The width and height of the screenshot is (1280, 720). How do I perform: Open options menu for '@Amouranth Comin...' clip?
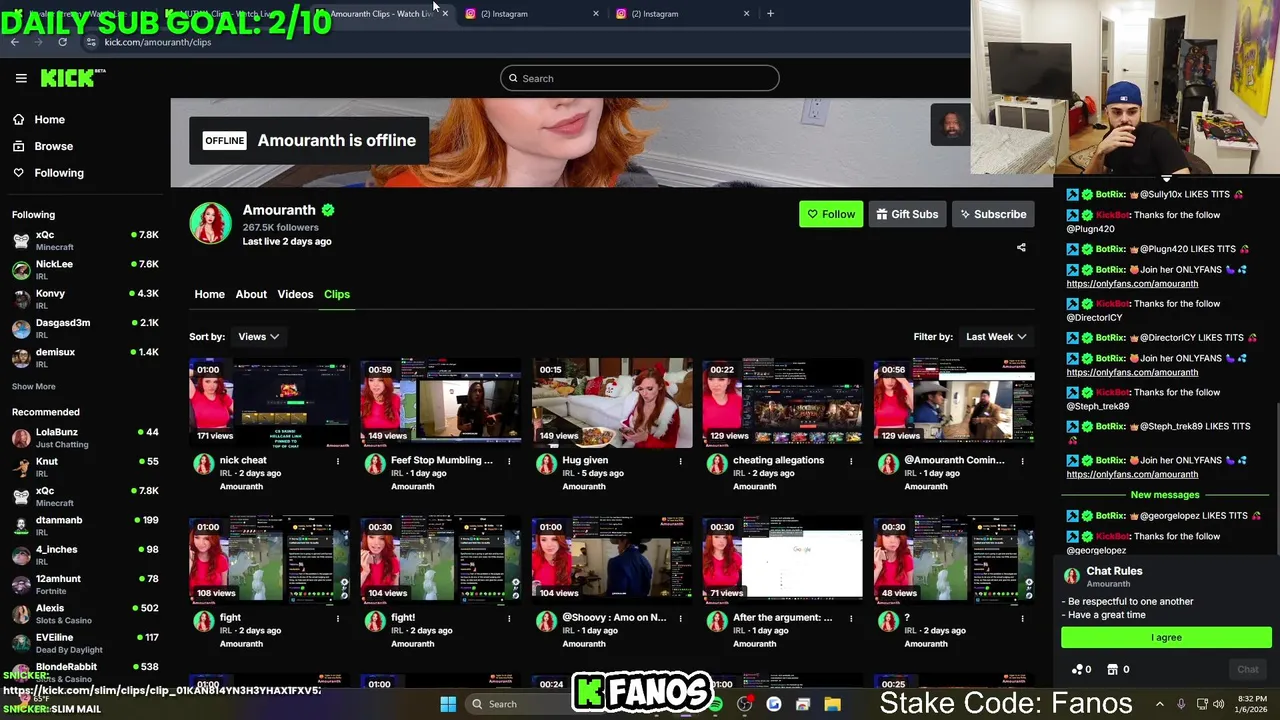pyautogui.click(x=1022, y=461)
